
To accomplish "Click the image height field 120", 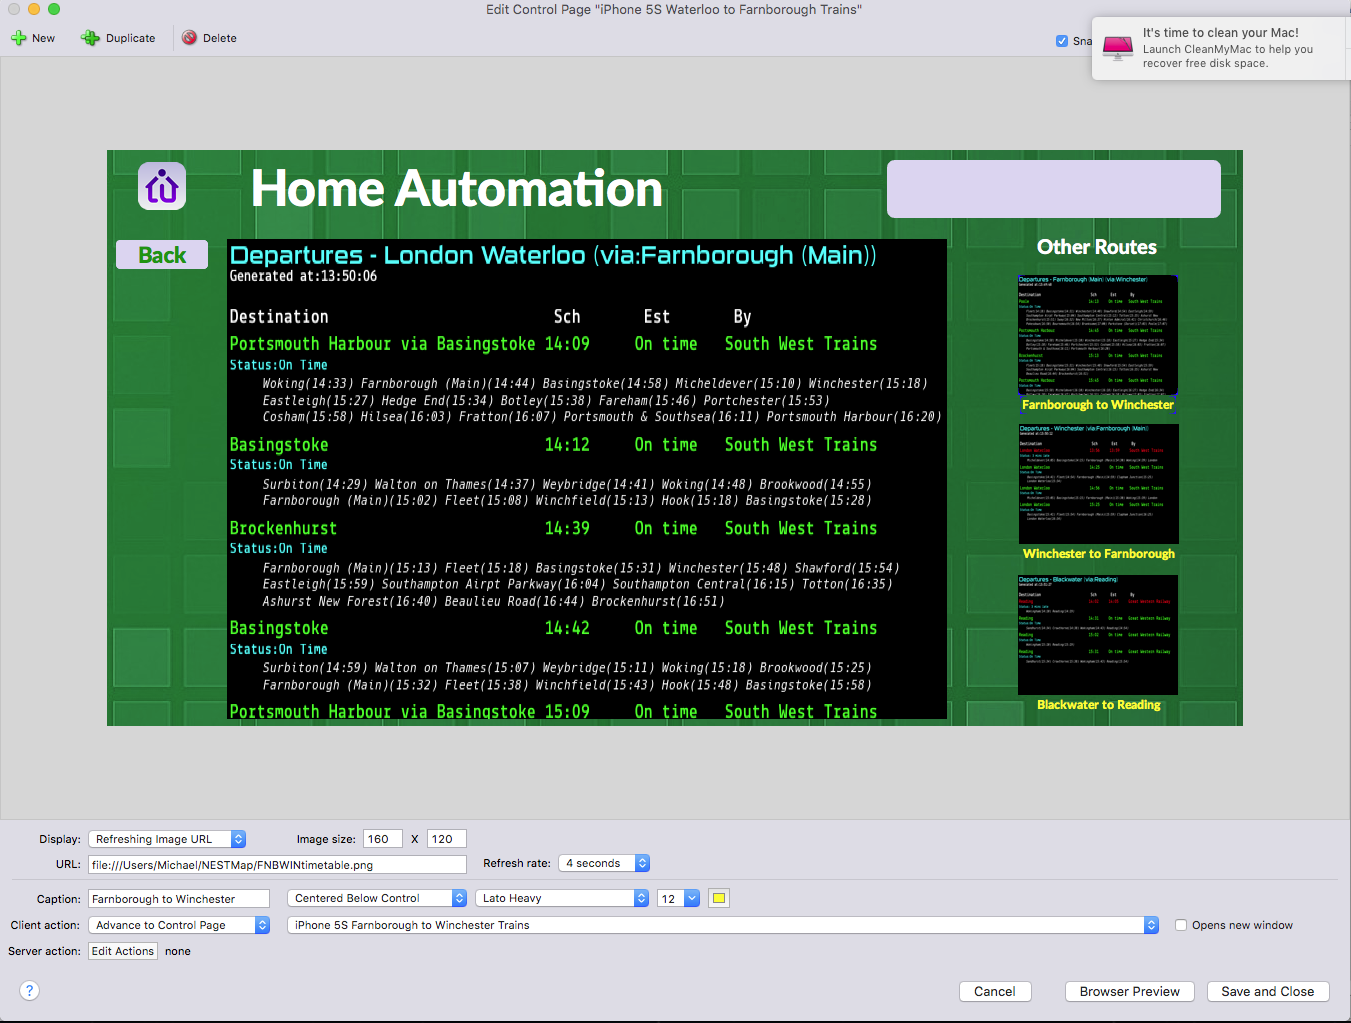I will pos(447,839).
